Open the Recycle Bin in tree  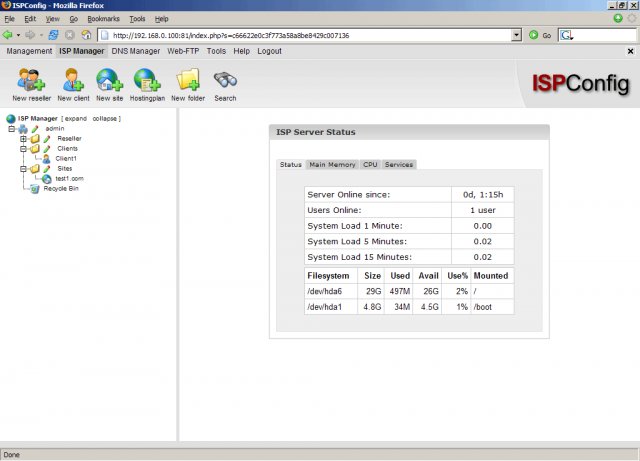pos(60,188)
